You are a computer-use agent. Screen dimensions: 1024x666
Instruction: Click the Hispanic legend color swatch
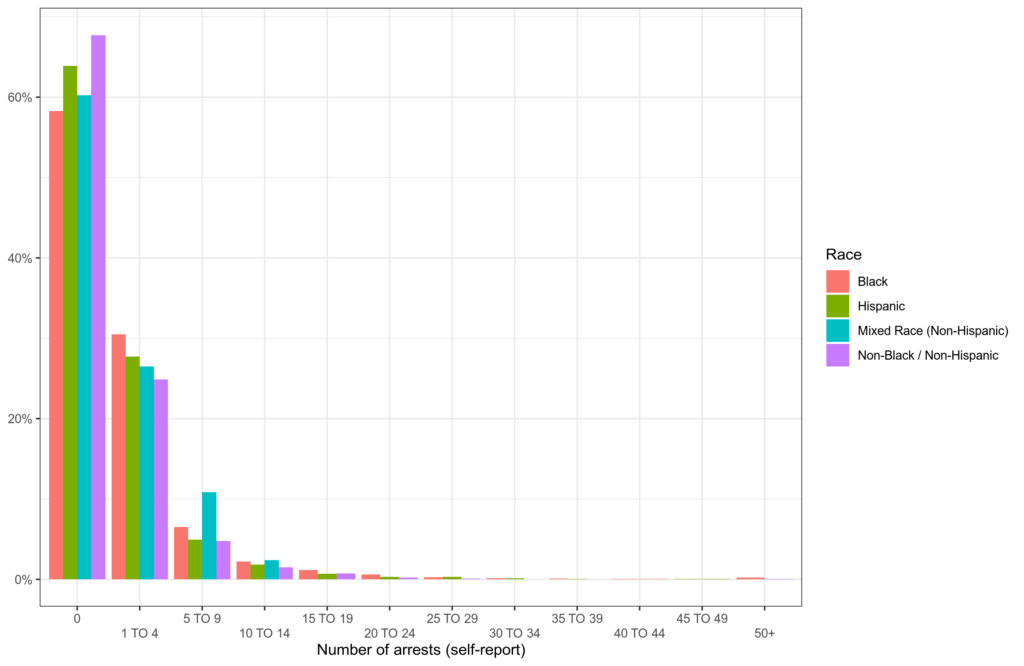(837, 306)
